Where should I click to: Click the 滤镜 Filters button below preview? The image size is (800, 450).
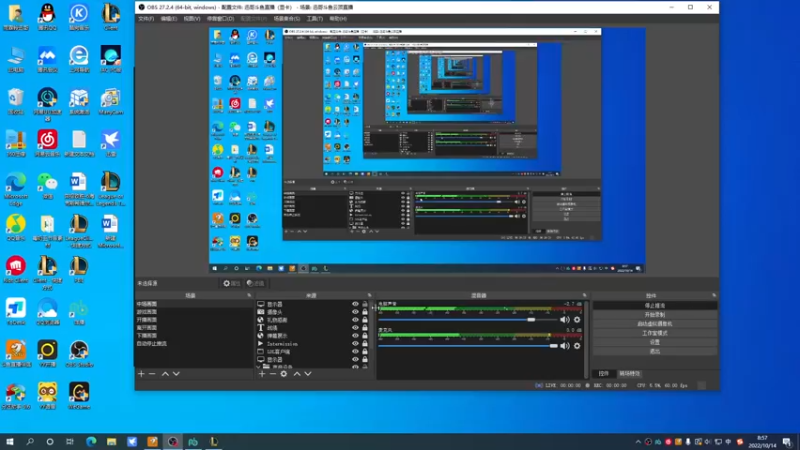coord(255,283)
